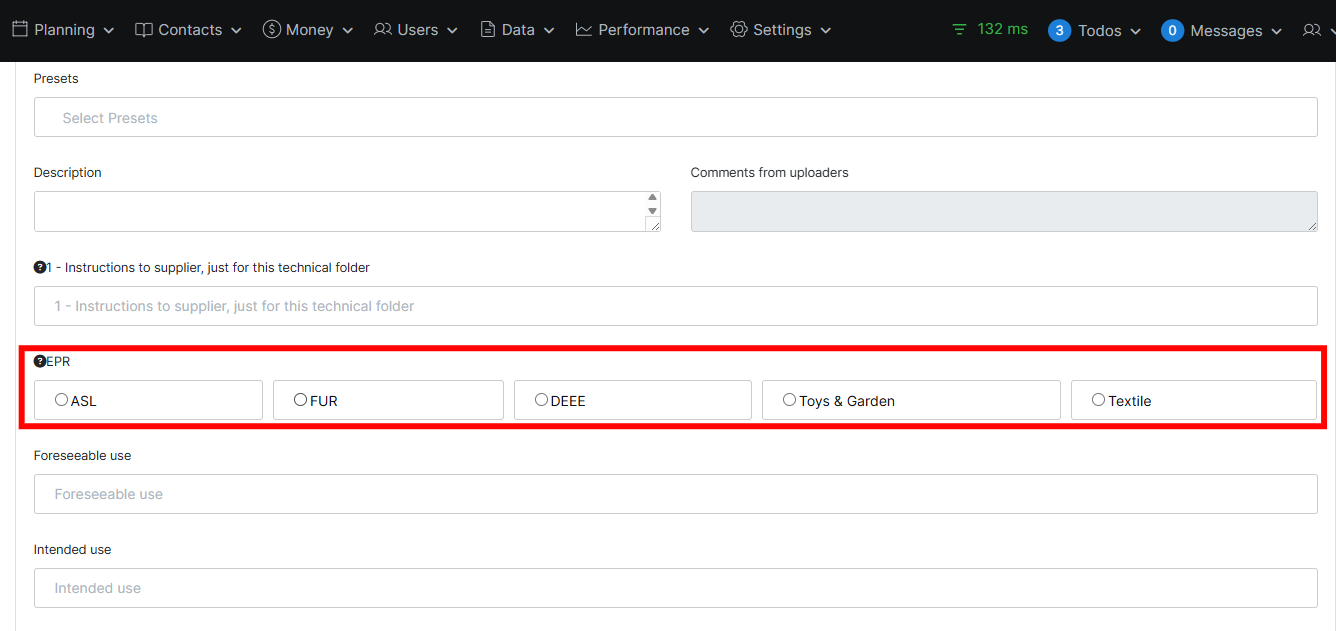
Task: Click into the Intended use field
Action: [675, 588]
